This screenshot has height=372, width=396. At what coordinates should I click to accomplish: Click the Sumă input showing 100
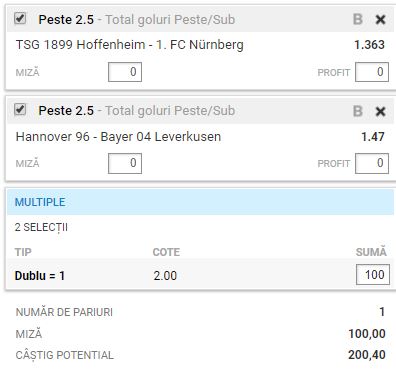373,275
